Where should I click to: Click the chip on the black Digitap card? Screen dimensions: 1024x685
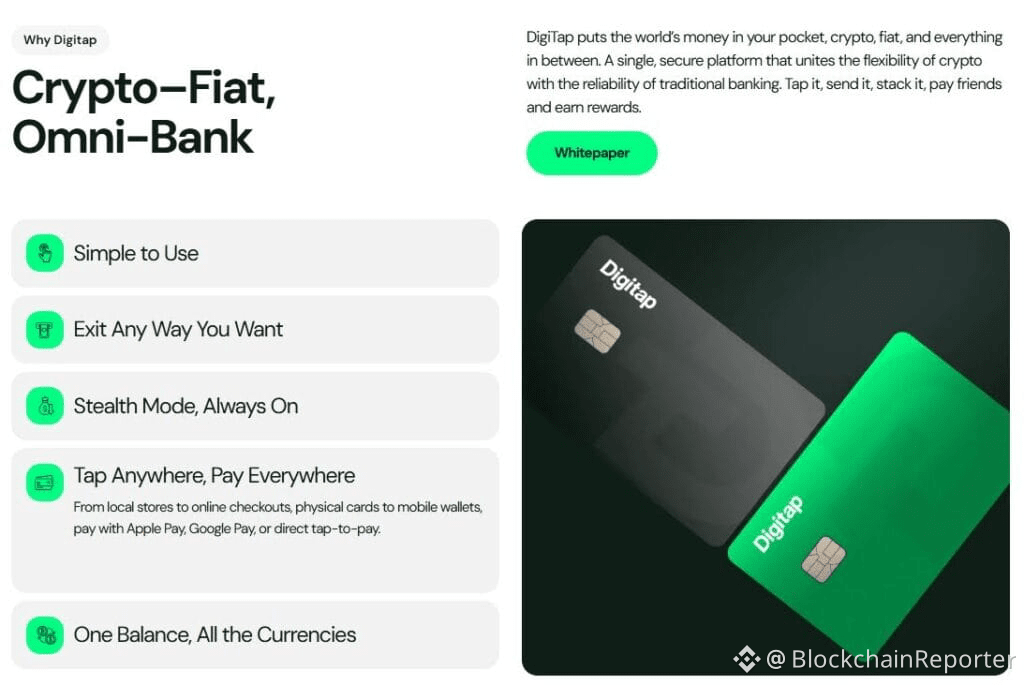click(597, 331)
